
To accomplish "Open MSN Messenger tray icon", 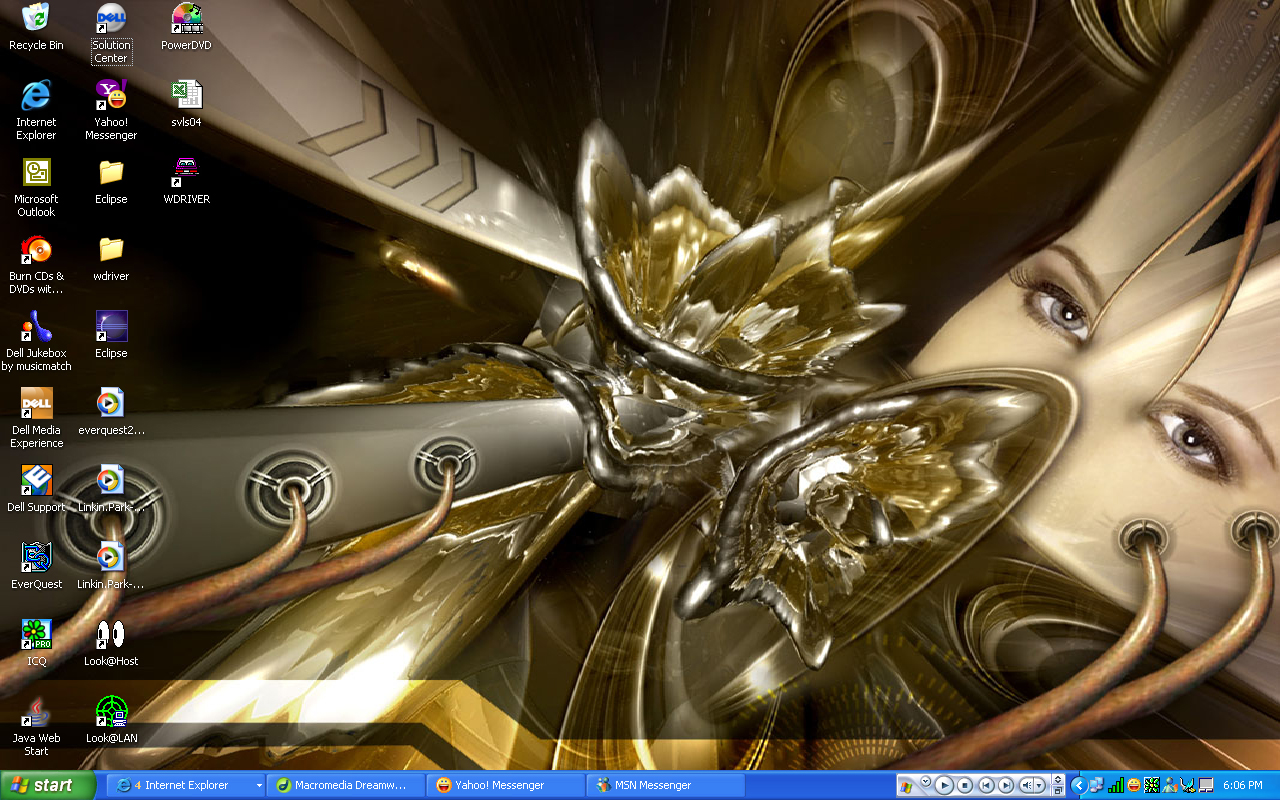I will (1170, 785).
